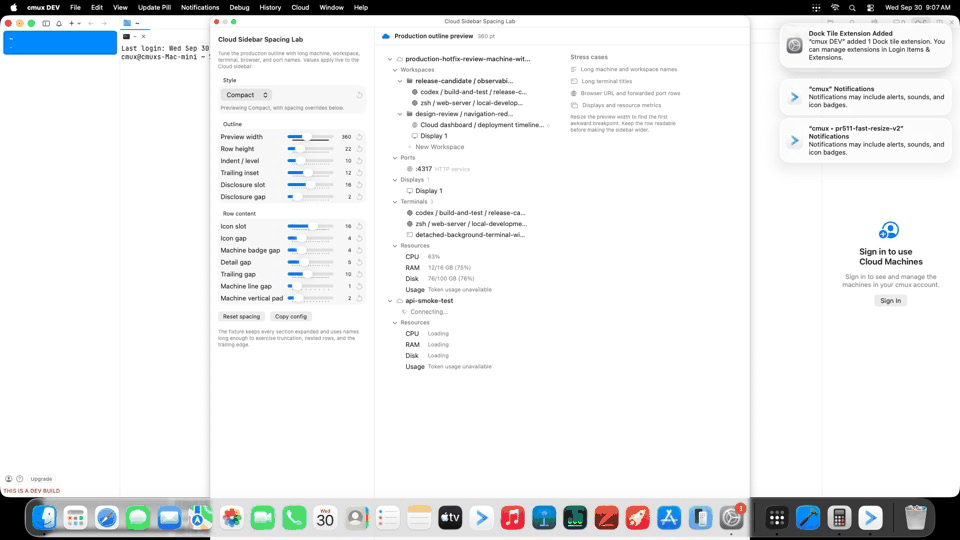
Task: Open Music from the Dock
Action: tap(512, 518)
